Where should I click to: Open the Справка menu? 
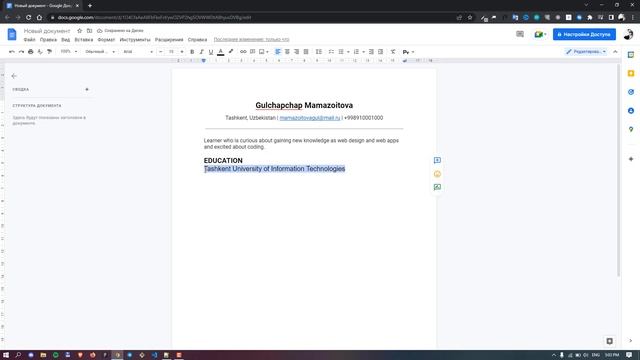[x=197, y=40]
